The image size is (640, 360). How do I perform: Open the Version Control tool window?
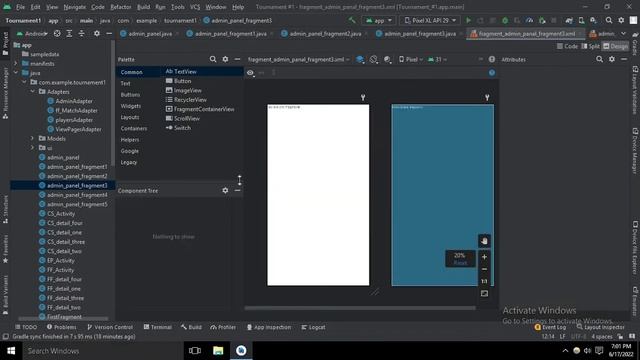[x=110, y=327]
